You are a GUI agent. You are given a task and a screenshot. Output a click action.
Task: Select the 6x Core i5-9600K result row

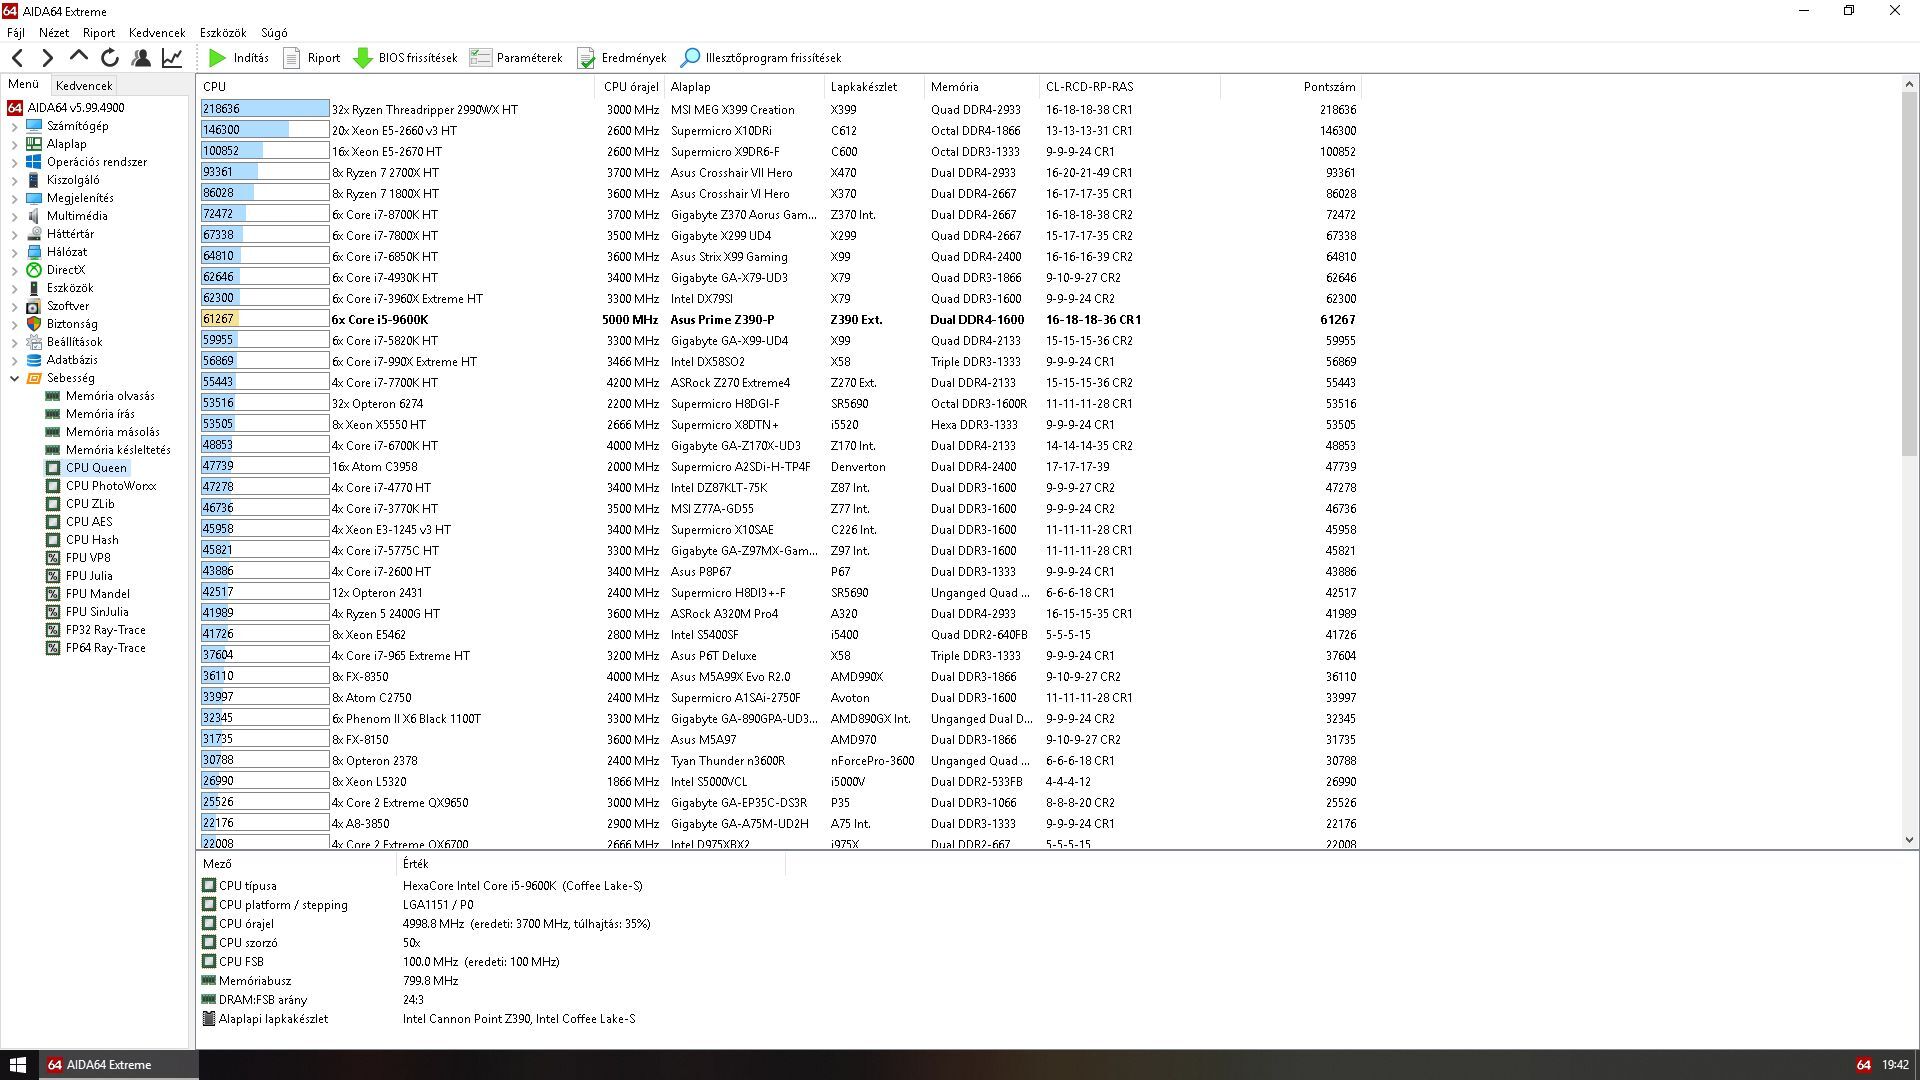click(x=780, y=319)
